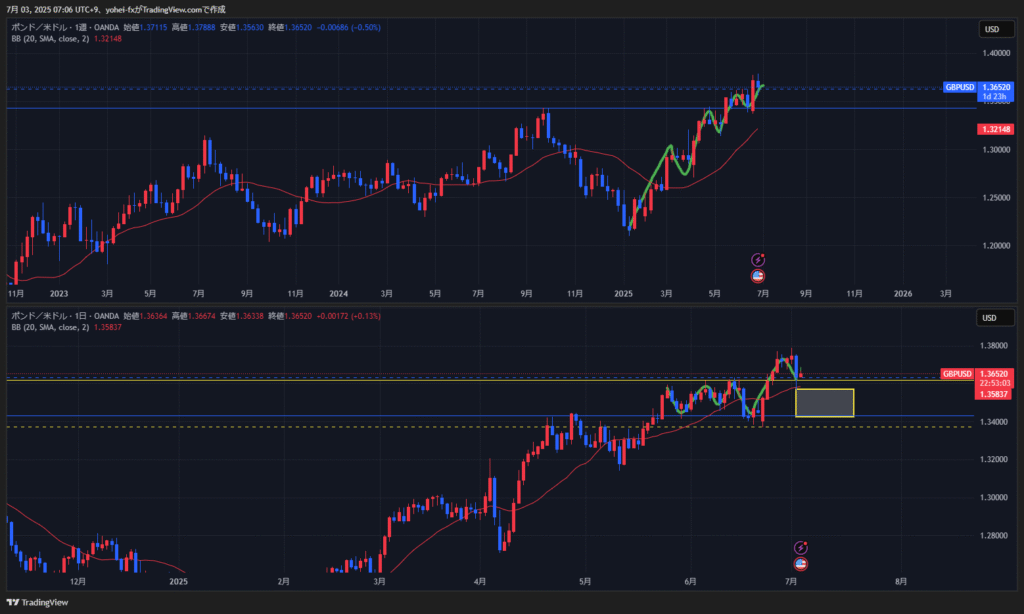Click the BB (20, SMA, close, 2) legend on the weekly chart
This screenshot has width=1024, height=614.
click(50, 39)
